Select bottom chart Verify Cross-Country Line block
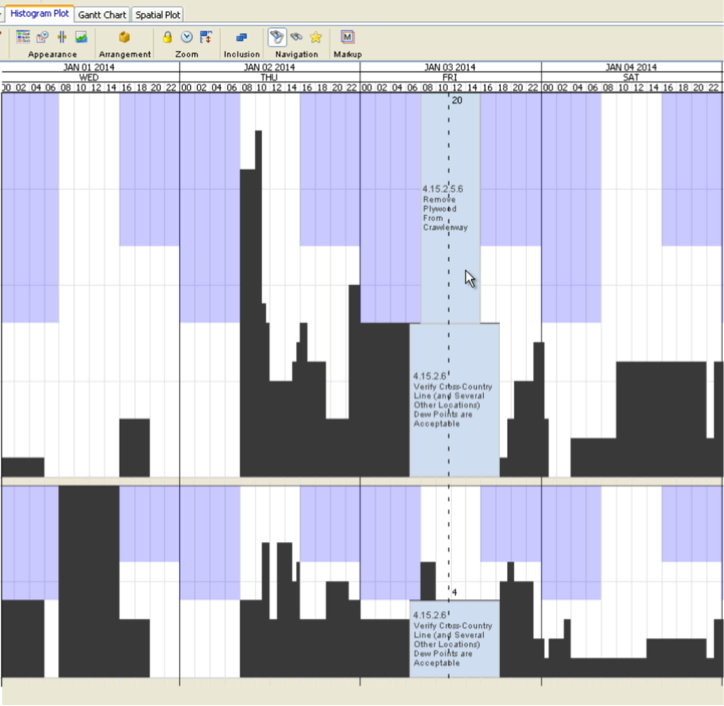This screenshot has height=706, width=724. click(x=454, y=640)
